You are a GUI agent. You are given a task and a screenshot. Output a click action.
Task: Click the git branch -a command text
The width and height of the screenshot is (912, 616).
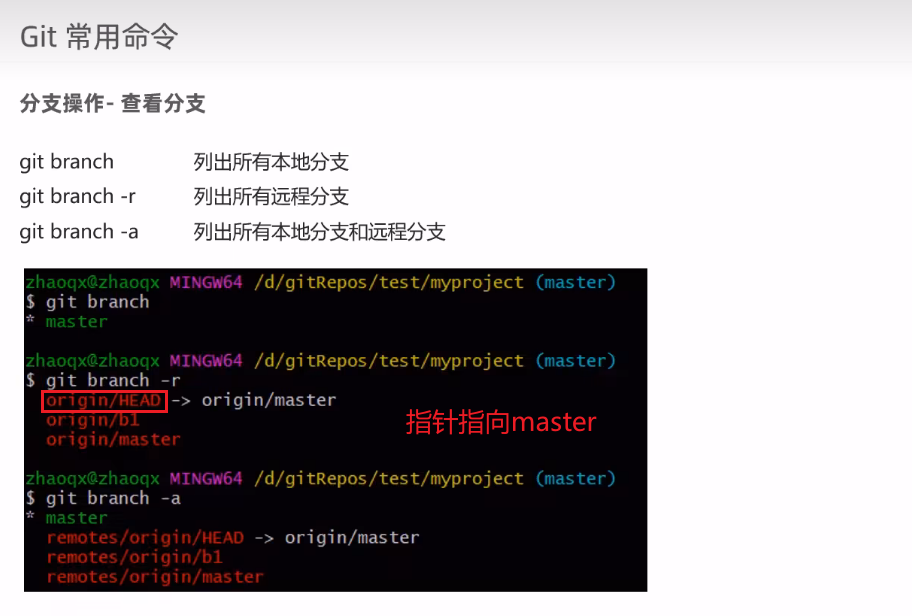pos(78,232)
